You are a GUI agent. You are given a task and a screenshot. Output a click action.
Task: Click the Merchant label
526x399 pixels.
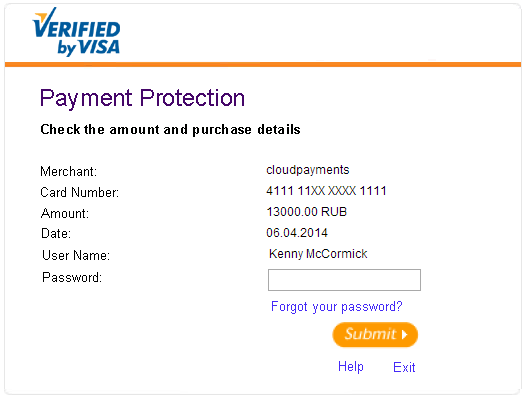pyautogui.click(x=68, y=171)
